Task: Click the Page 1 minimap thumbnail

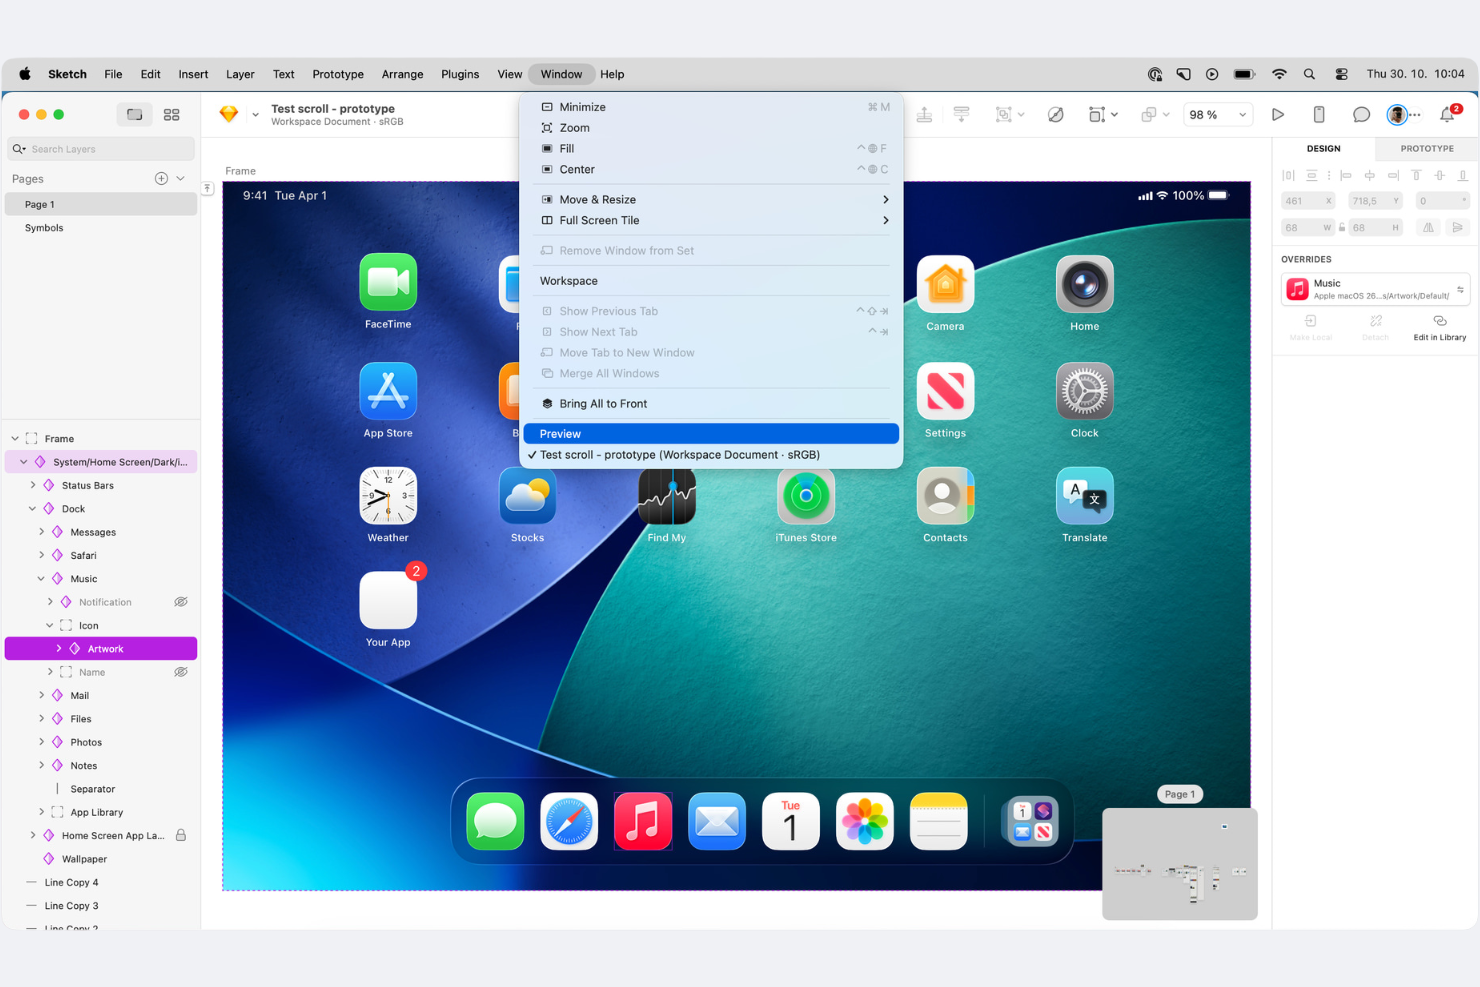Action: [1179, 863]
